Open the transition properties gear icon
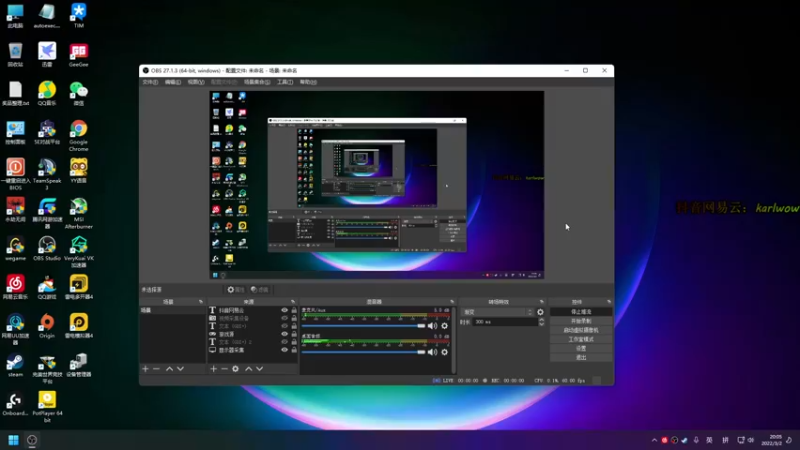The height and width of the screenshot is (450, 800). (x=540, y=312)
